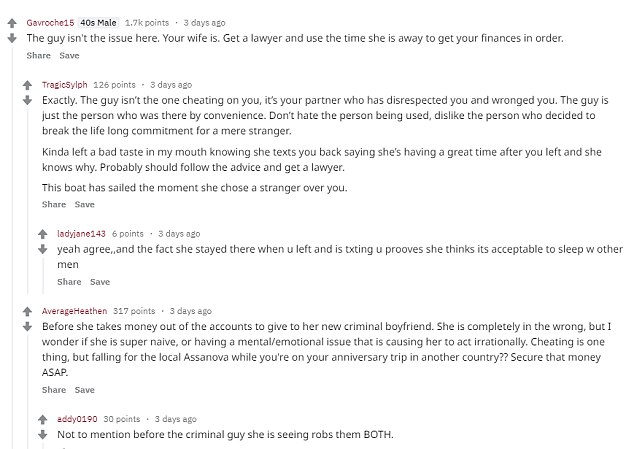Downvote AverageHeathen's comment
This screenshot has height=449, width=634.
(27, 326)
